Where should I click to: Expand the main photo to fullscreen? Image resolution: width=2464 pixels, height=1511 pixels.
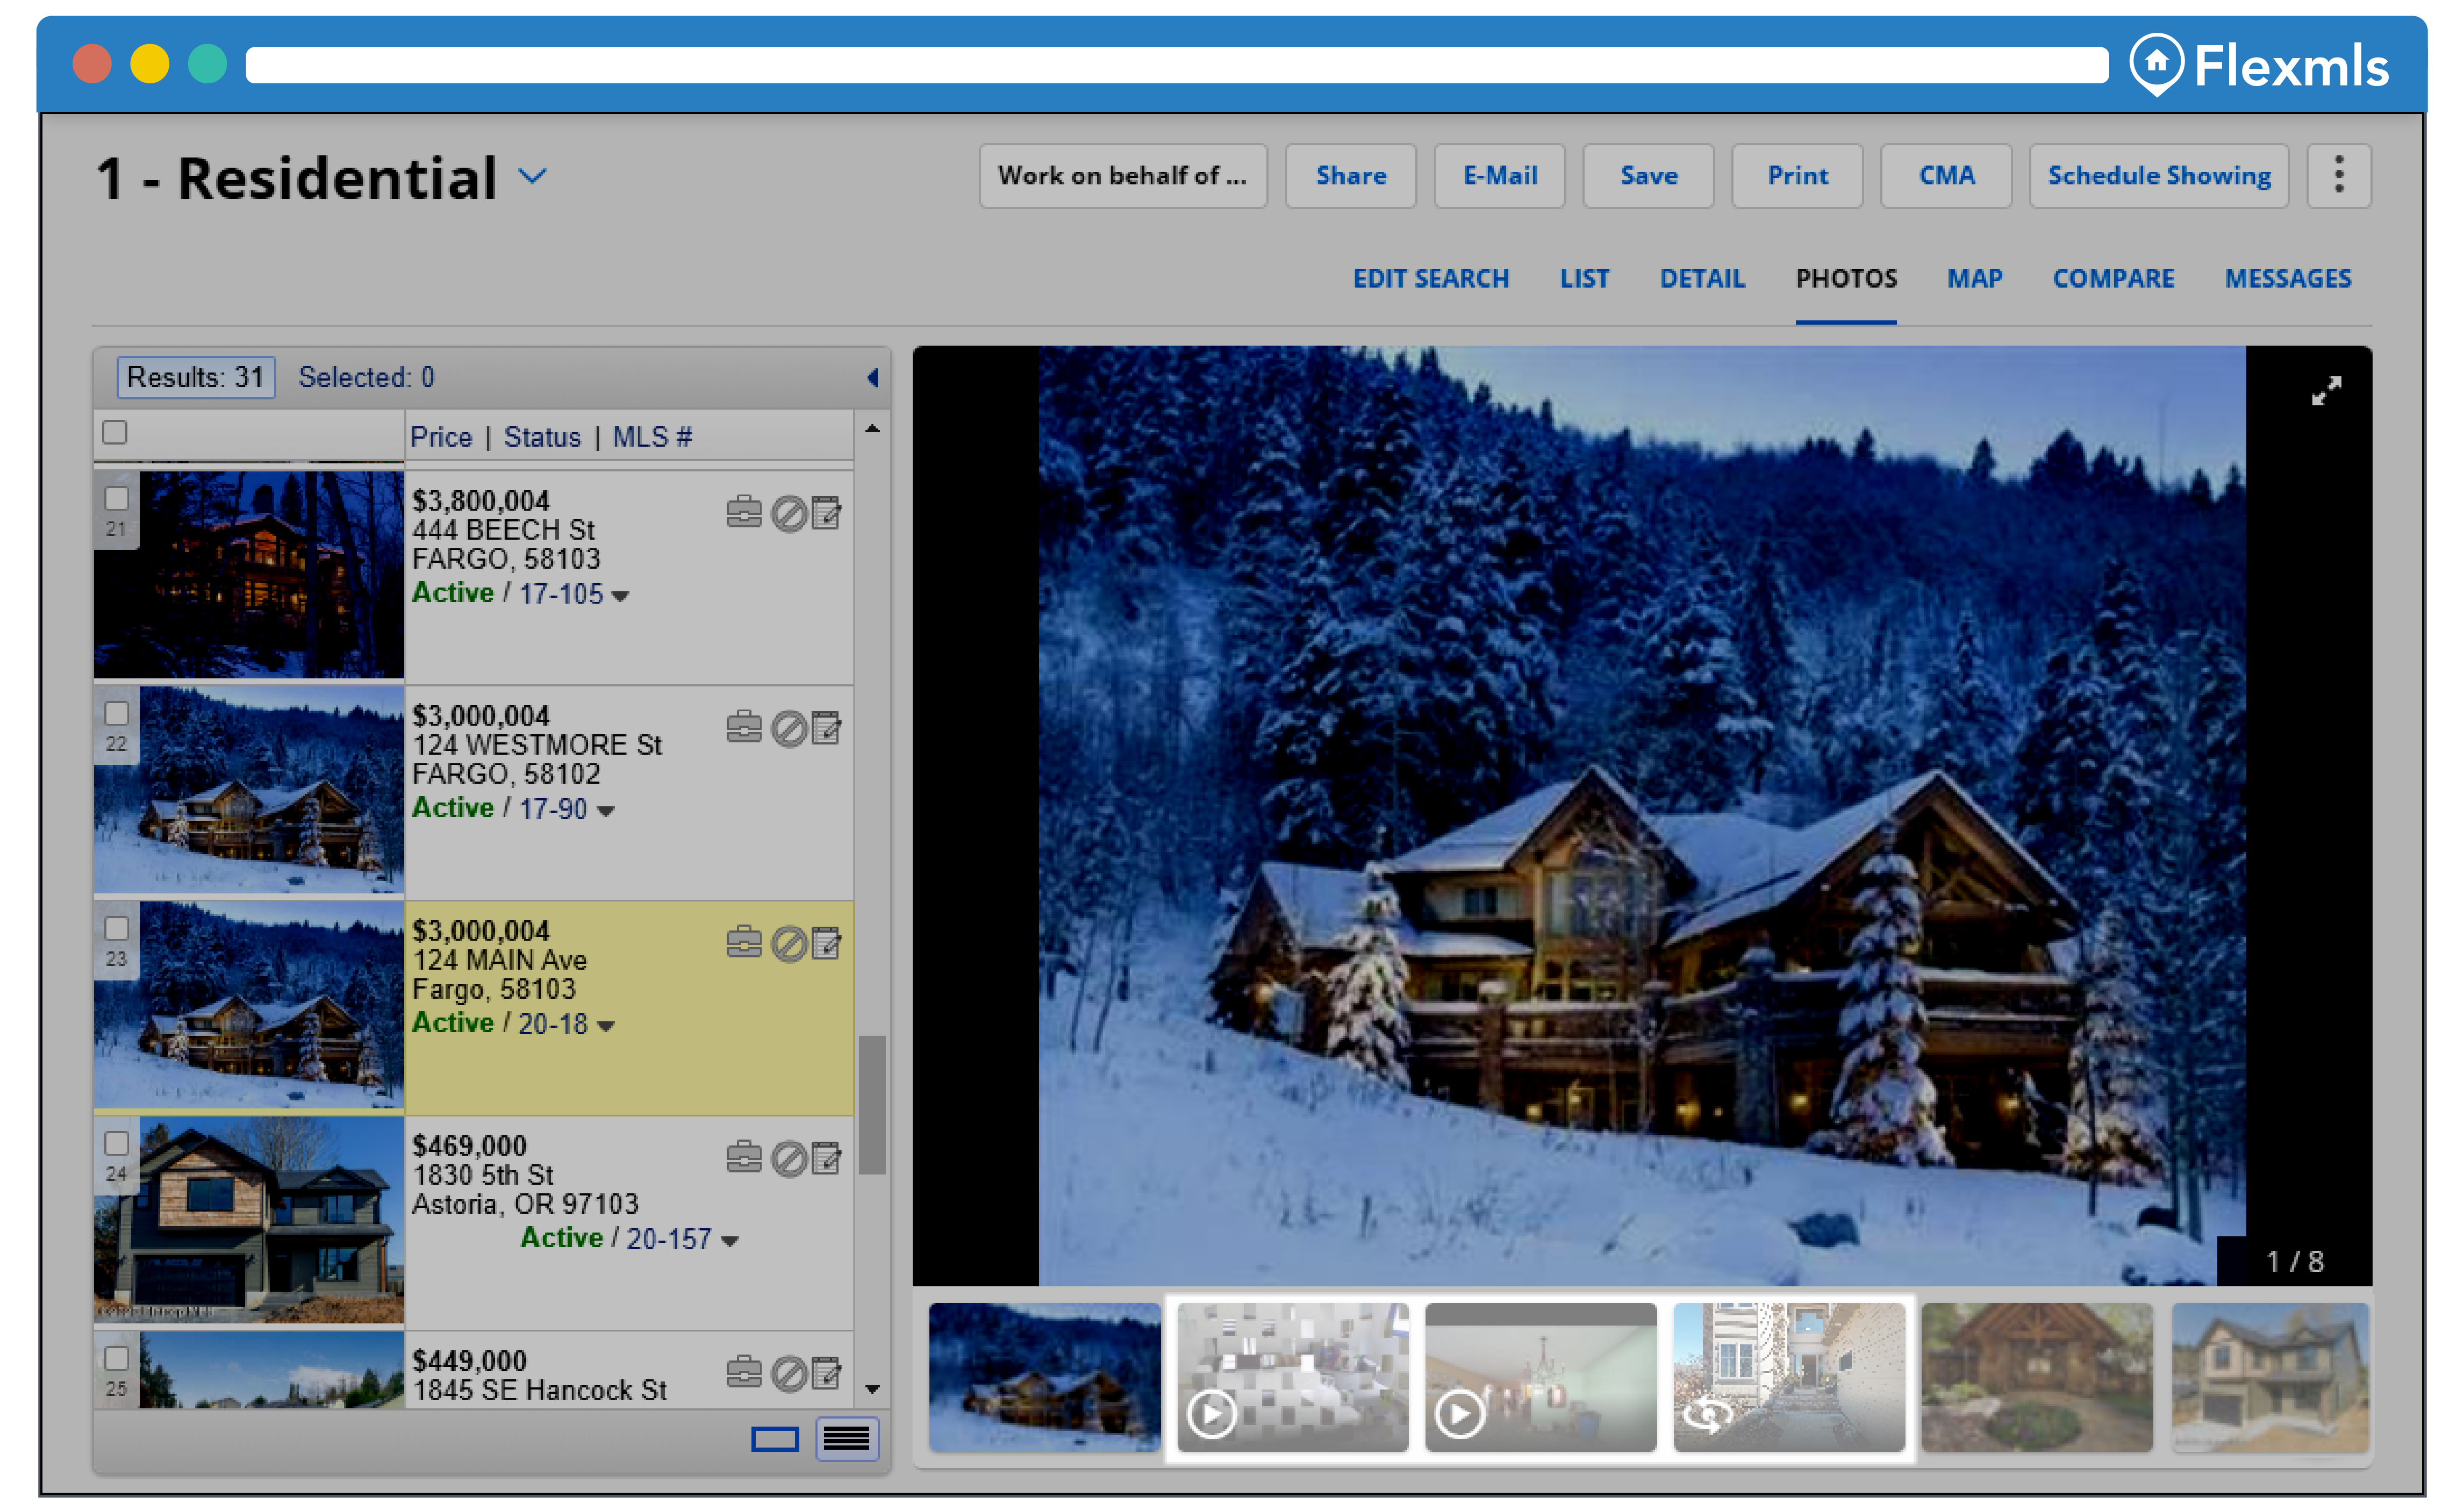[2326, 391]
